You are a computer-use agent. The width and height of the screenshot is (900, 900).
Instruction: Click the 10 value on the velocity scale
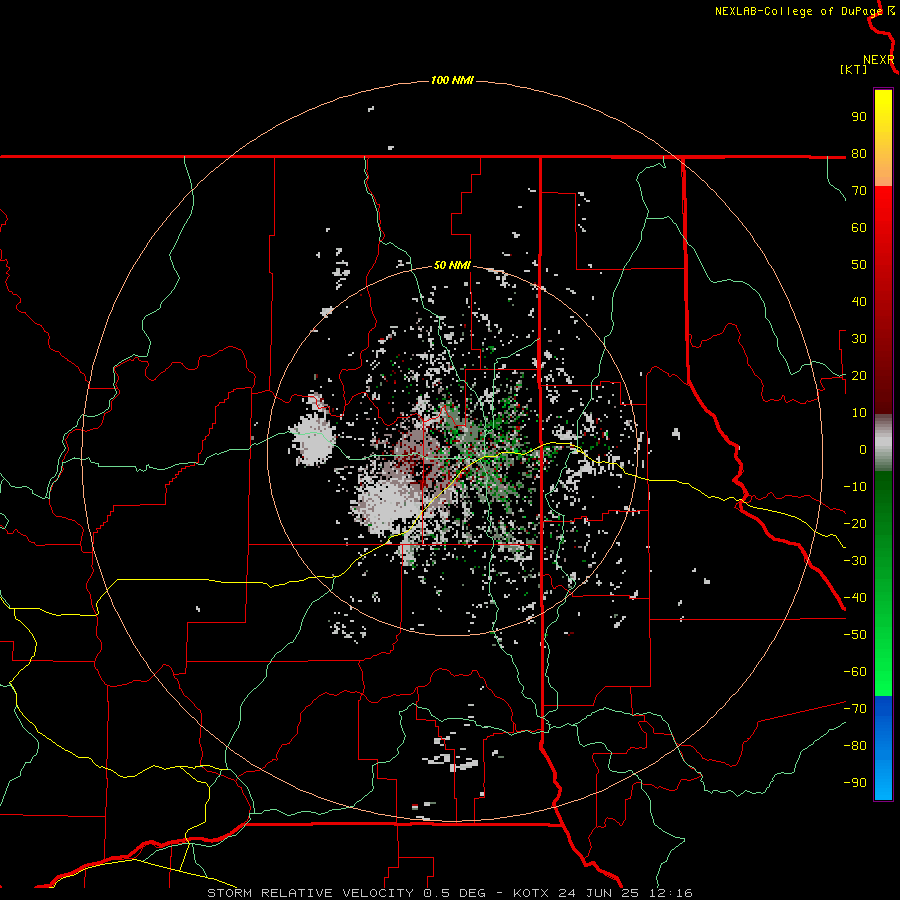point(859,413)
